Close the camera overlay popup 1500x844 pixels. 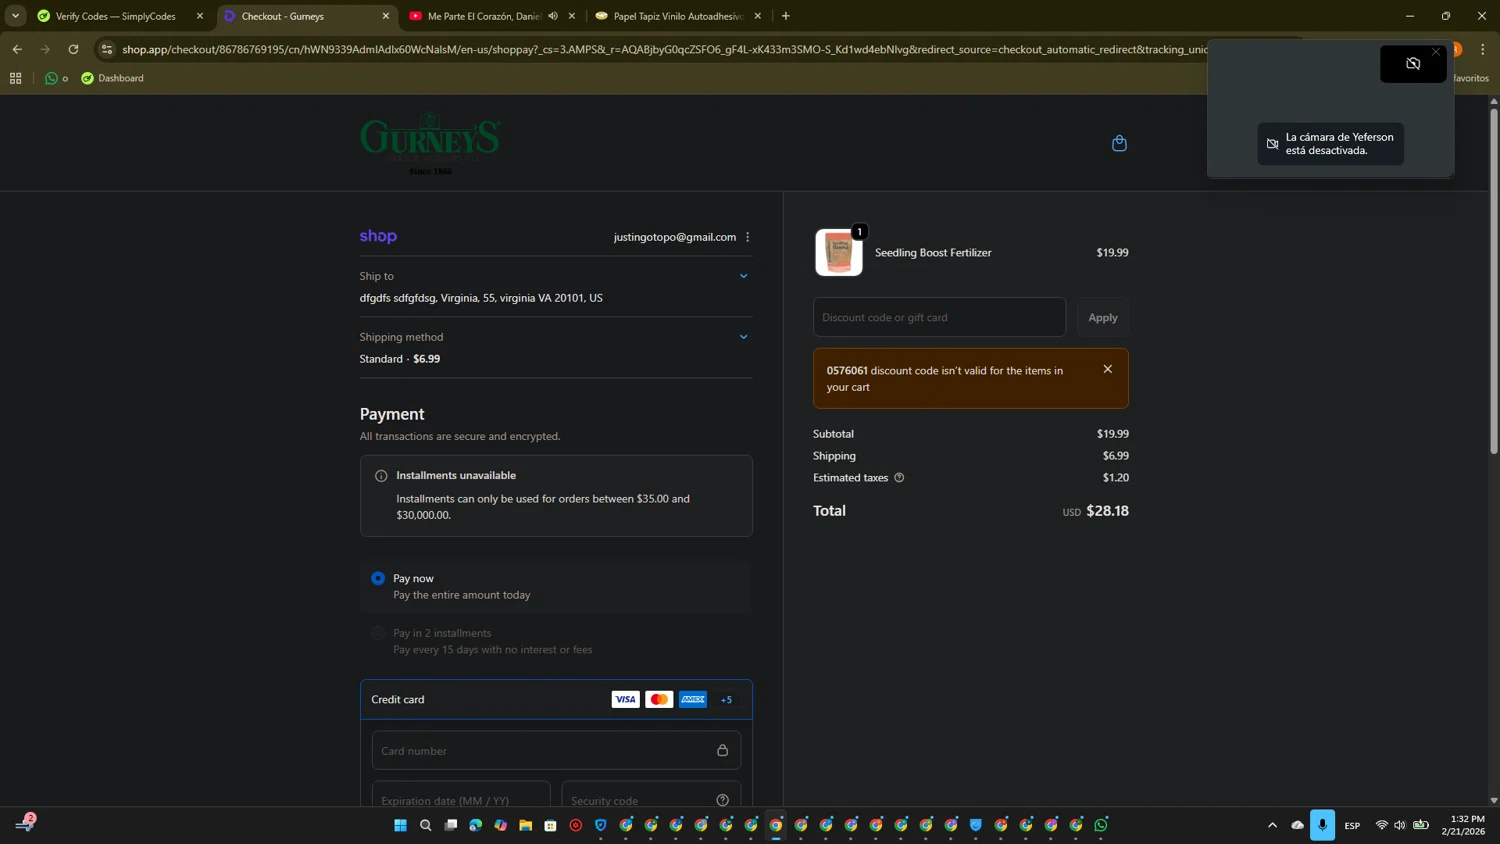1436,52
